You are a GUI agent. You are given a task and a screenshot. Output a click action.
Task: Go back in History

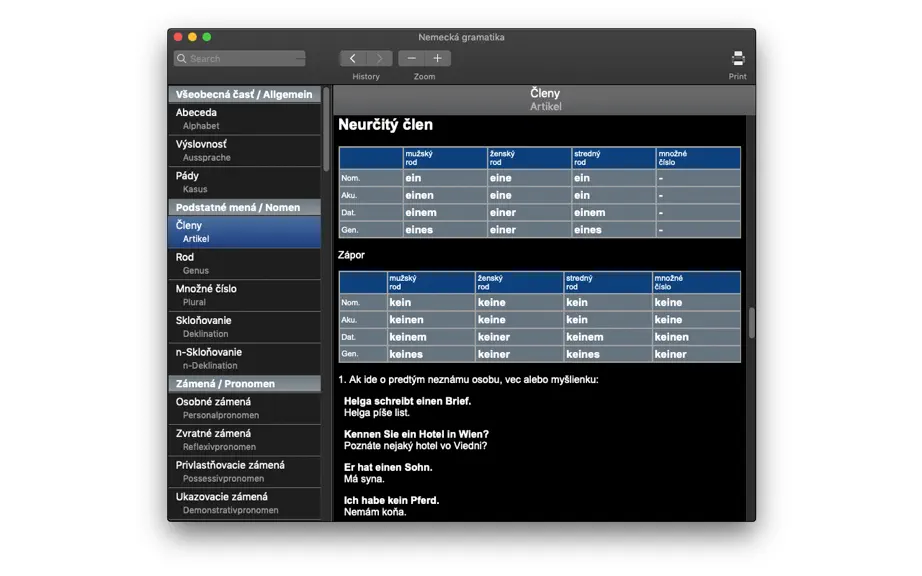[353, 58]
